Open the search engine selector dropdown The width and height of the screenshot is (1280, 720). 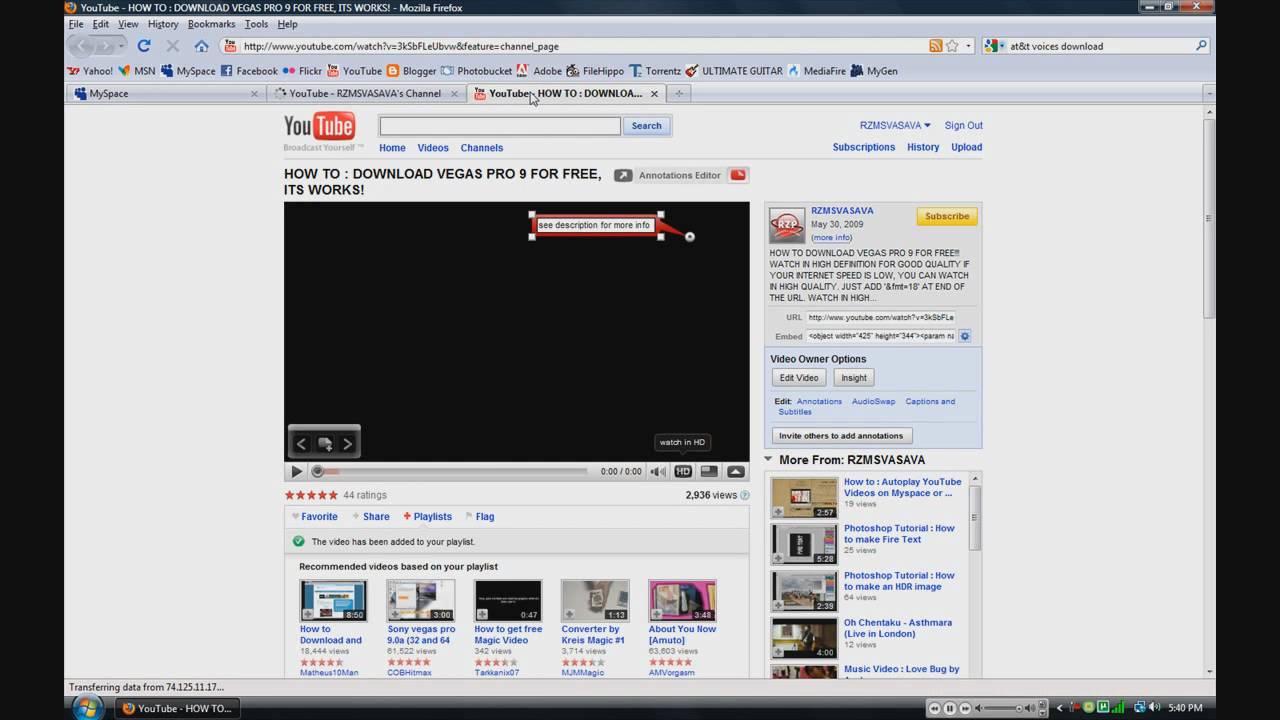[x=1001, y=46]
